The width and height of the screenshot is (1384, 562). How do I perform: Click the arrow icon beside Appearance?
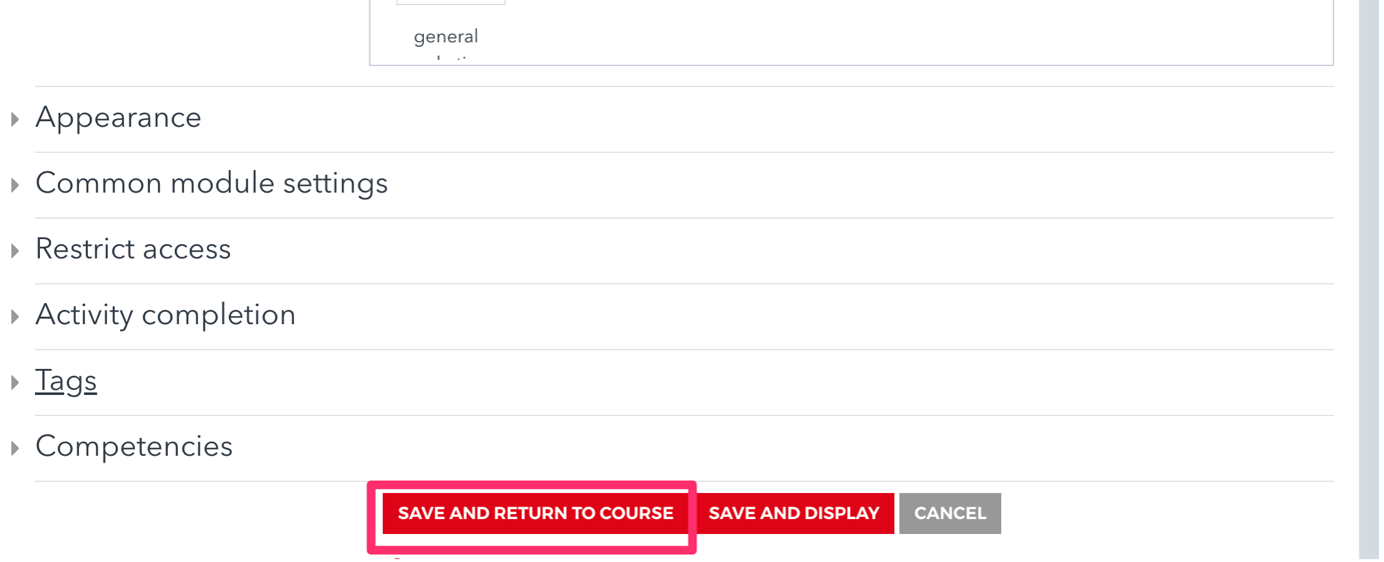coord(15,119)
